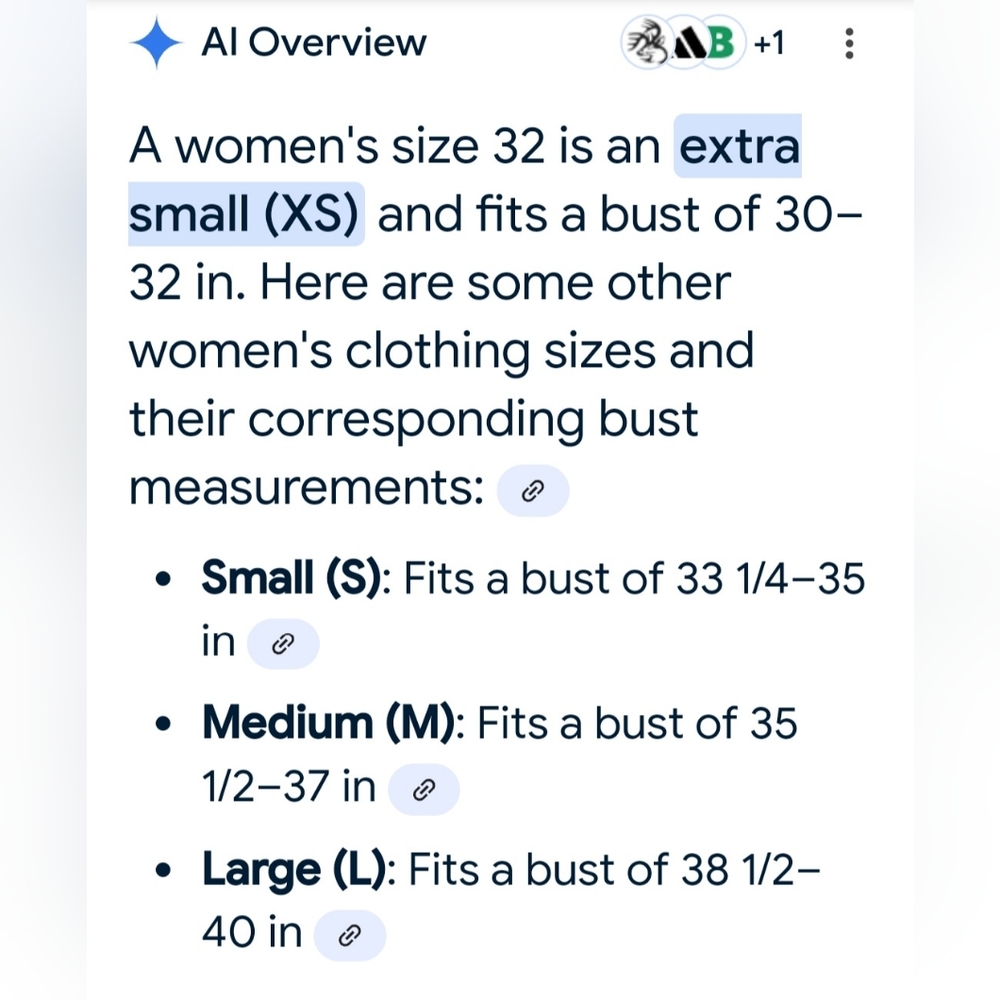Click the link chip after Small bust size
Screen dimensions: 1000x1000
coord(283,643)
